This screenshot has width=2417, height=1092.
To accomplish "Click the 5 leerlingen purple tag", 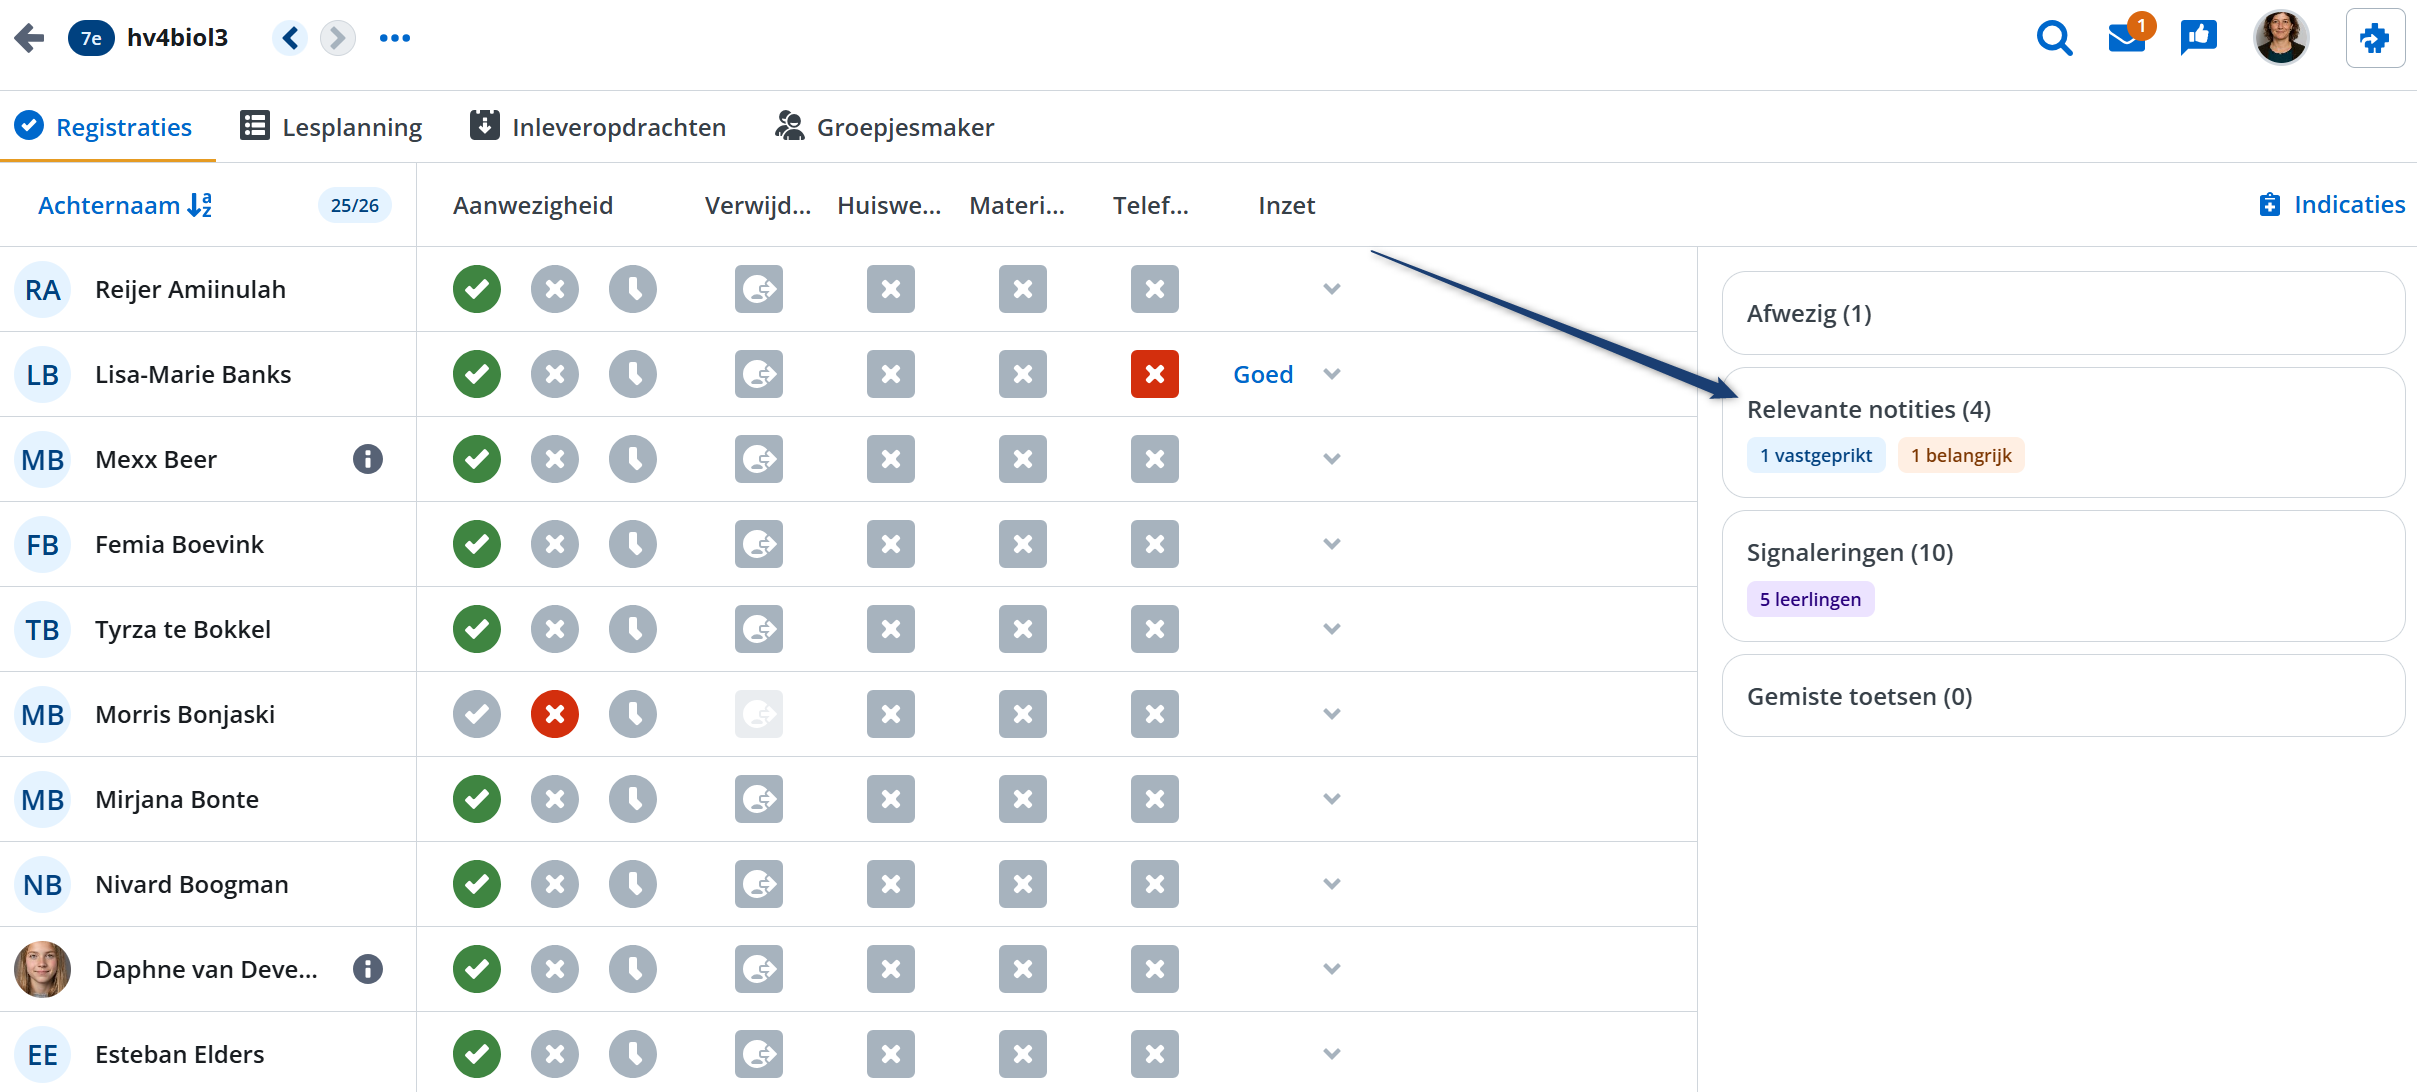I will point(1810,599).
